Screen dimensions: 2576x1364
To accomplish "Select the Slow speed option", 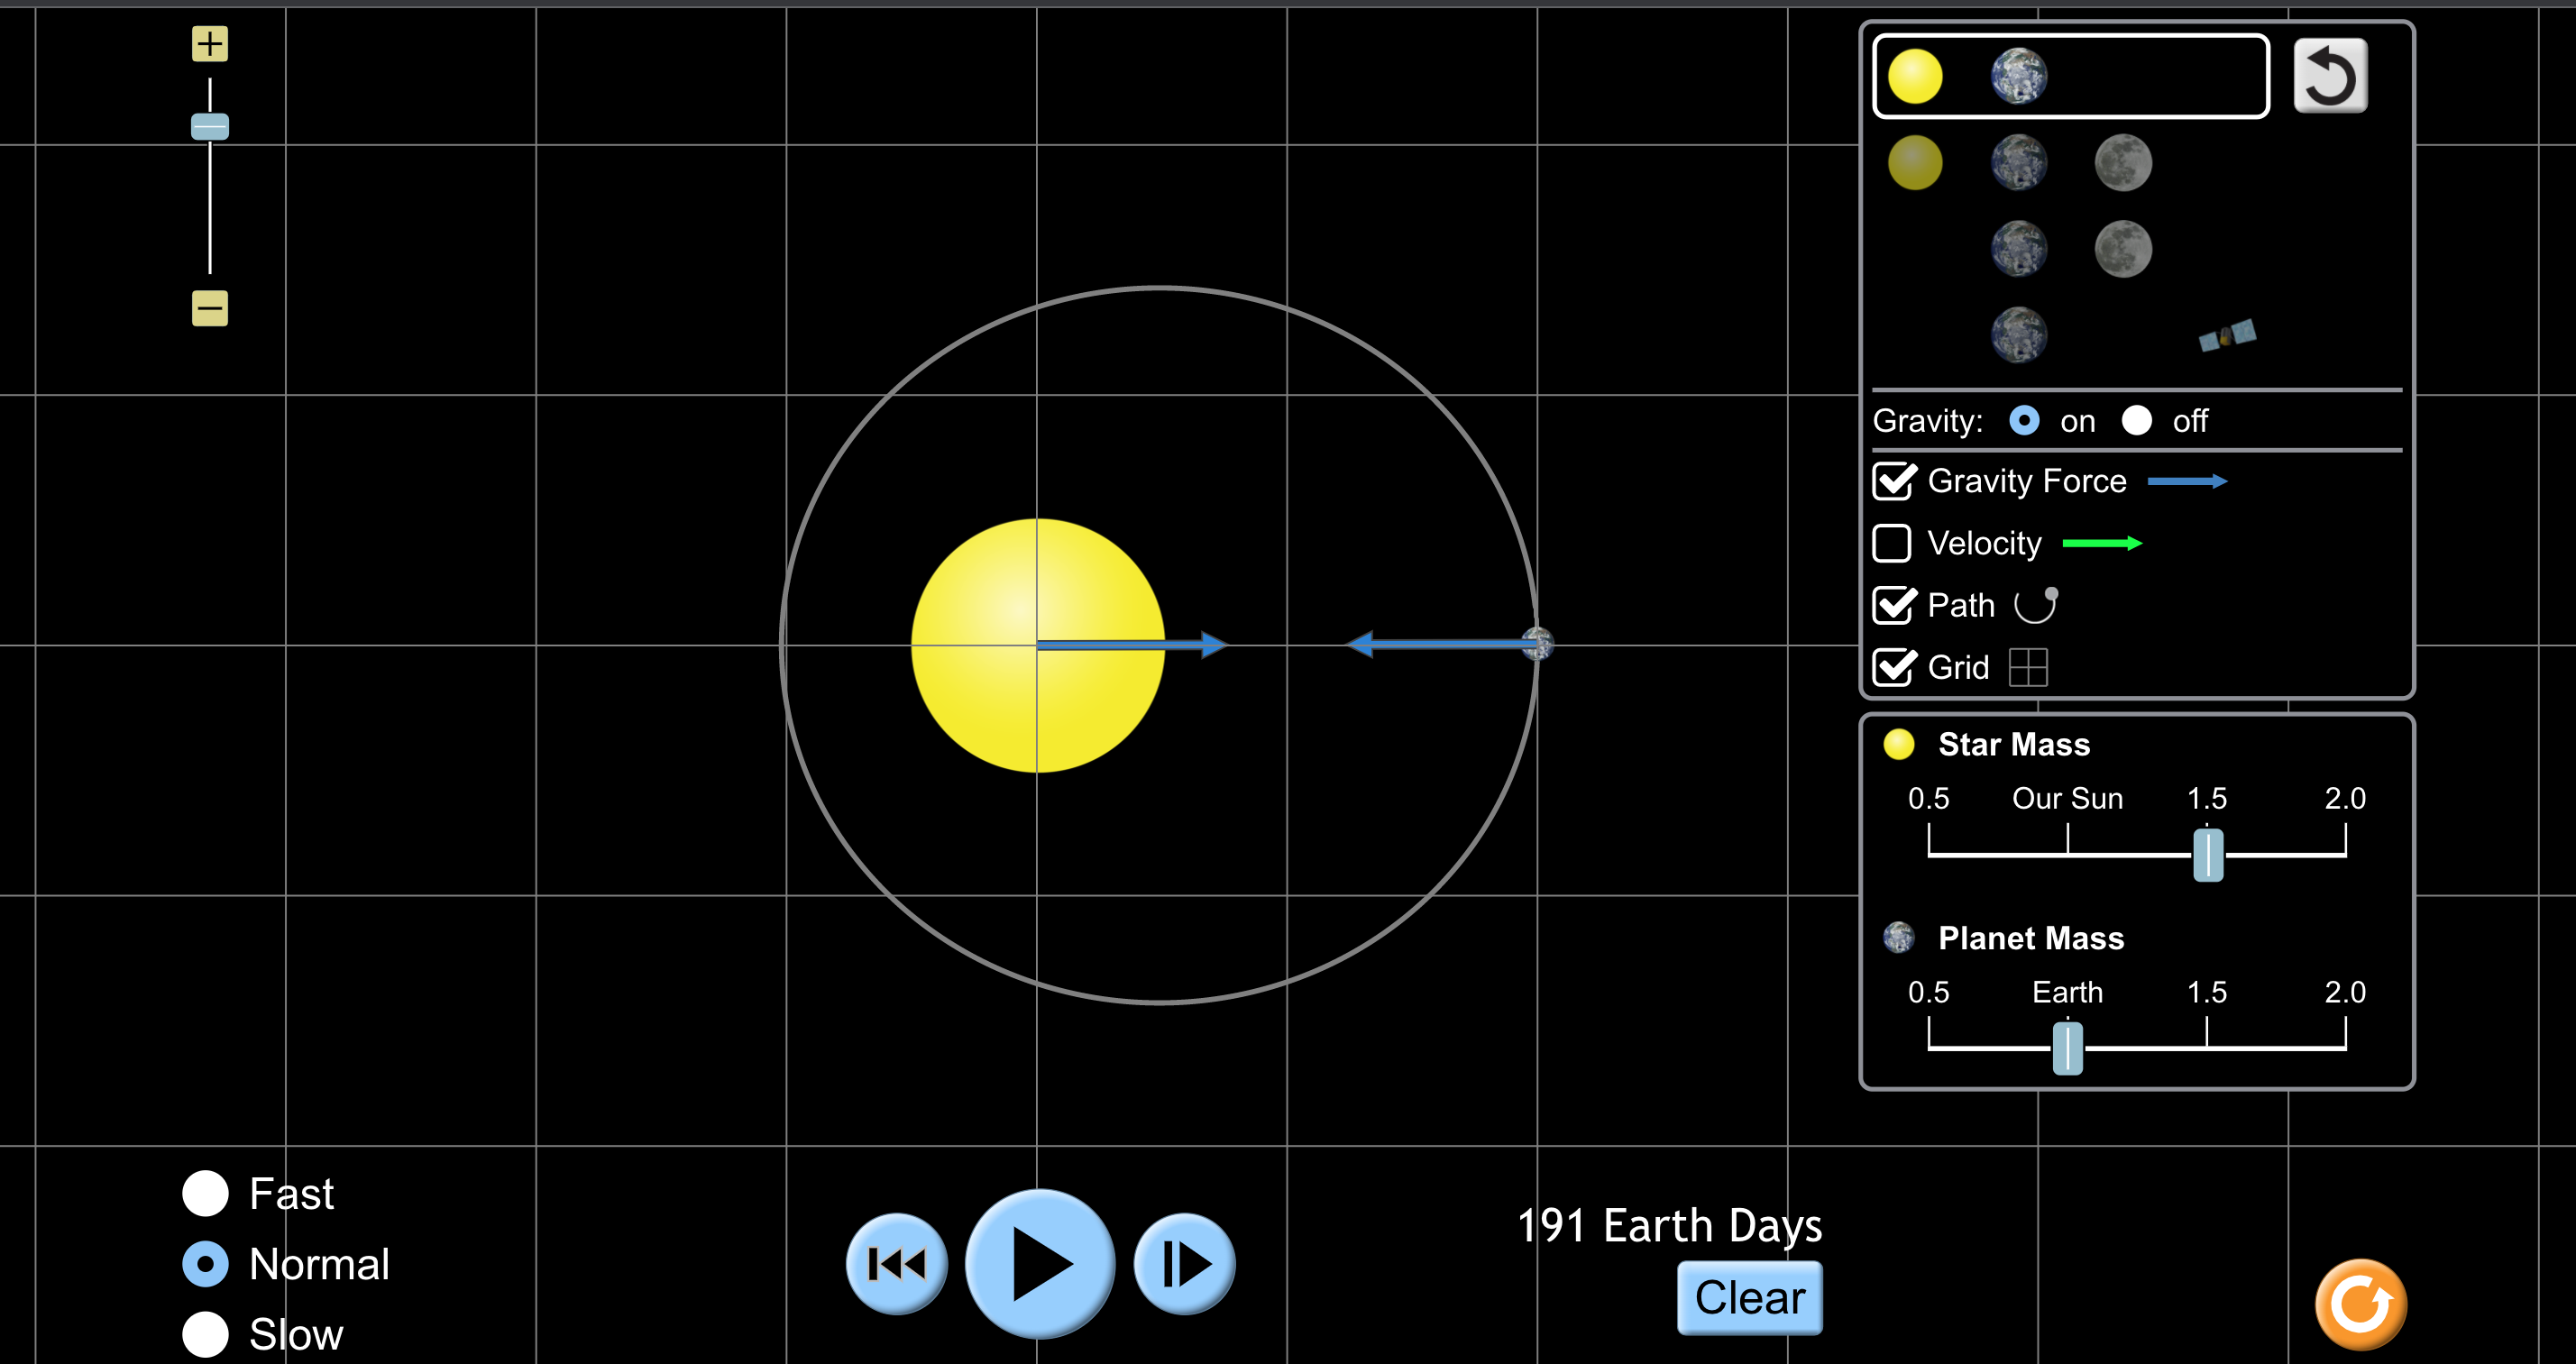I will (206, 1334).
